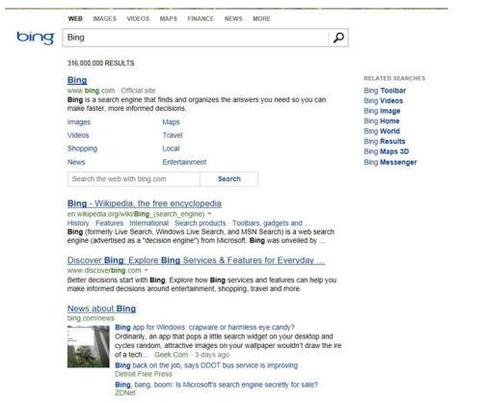
Task: Click the news story thumbnail image
Action: (x=88, y=347)
